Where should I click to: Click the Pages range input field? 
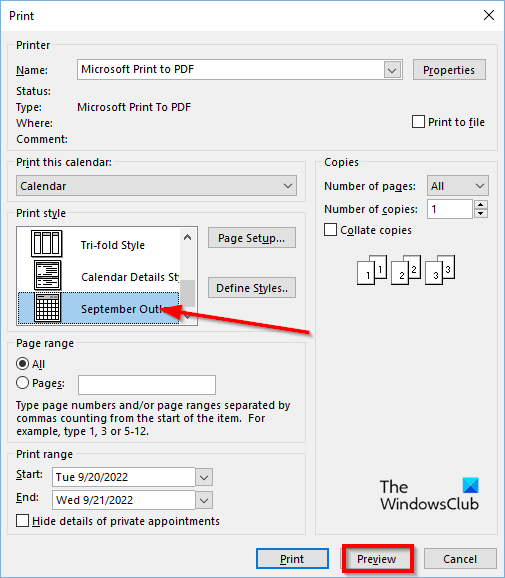(147, 385)
